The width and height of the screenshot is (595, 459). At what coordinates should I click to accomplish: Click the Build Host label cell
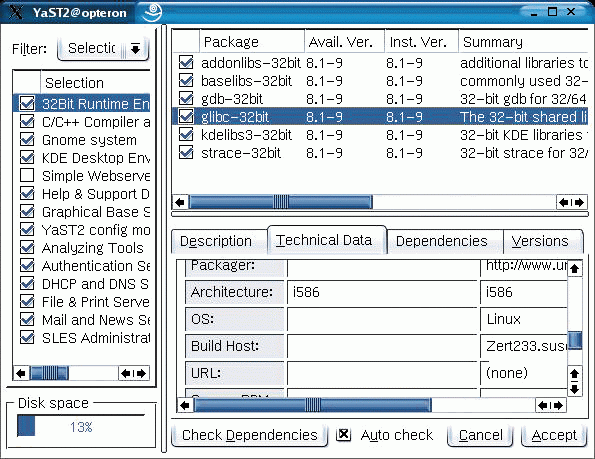click(235, 346)
